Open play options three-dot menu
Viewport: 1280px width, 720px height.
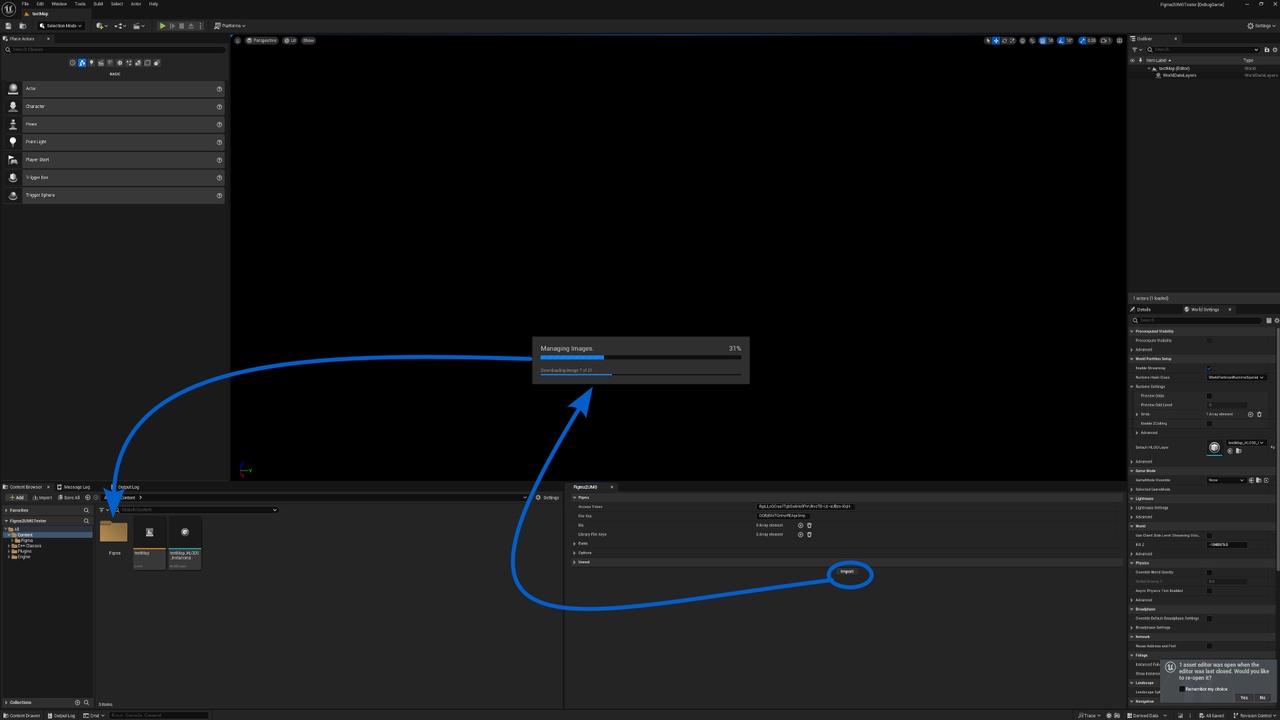[200, 26]
